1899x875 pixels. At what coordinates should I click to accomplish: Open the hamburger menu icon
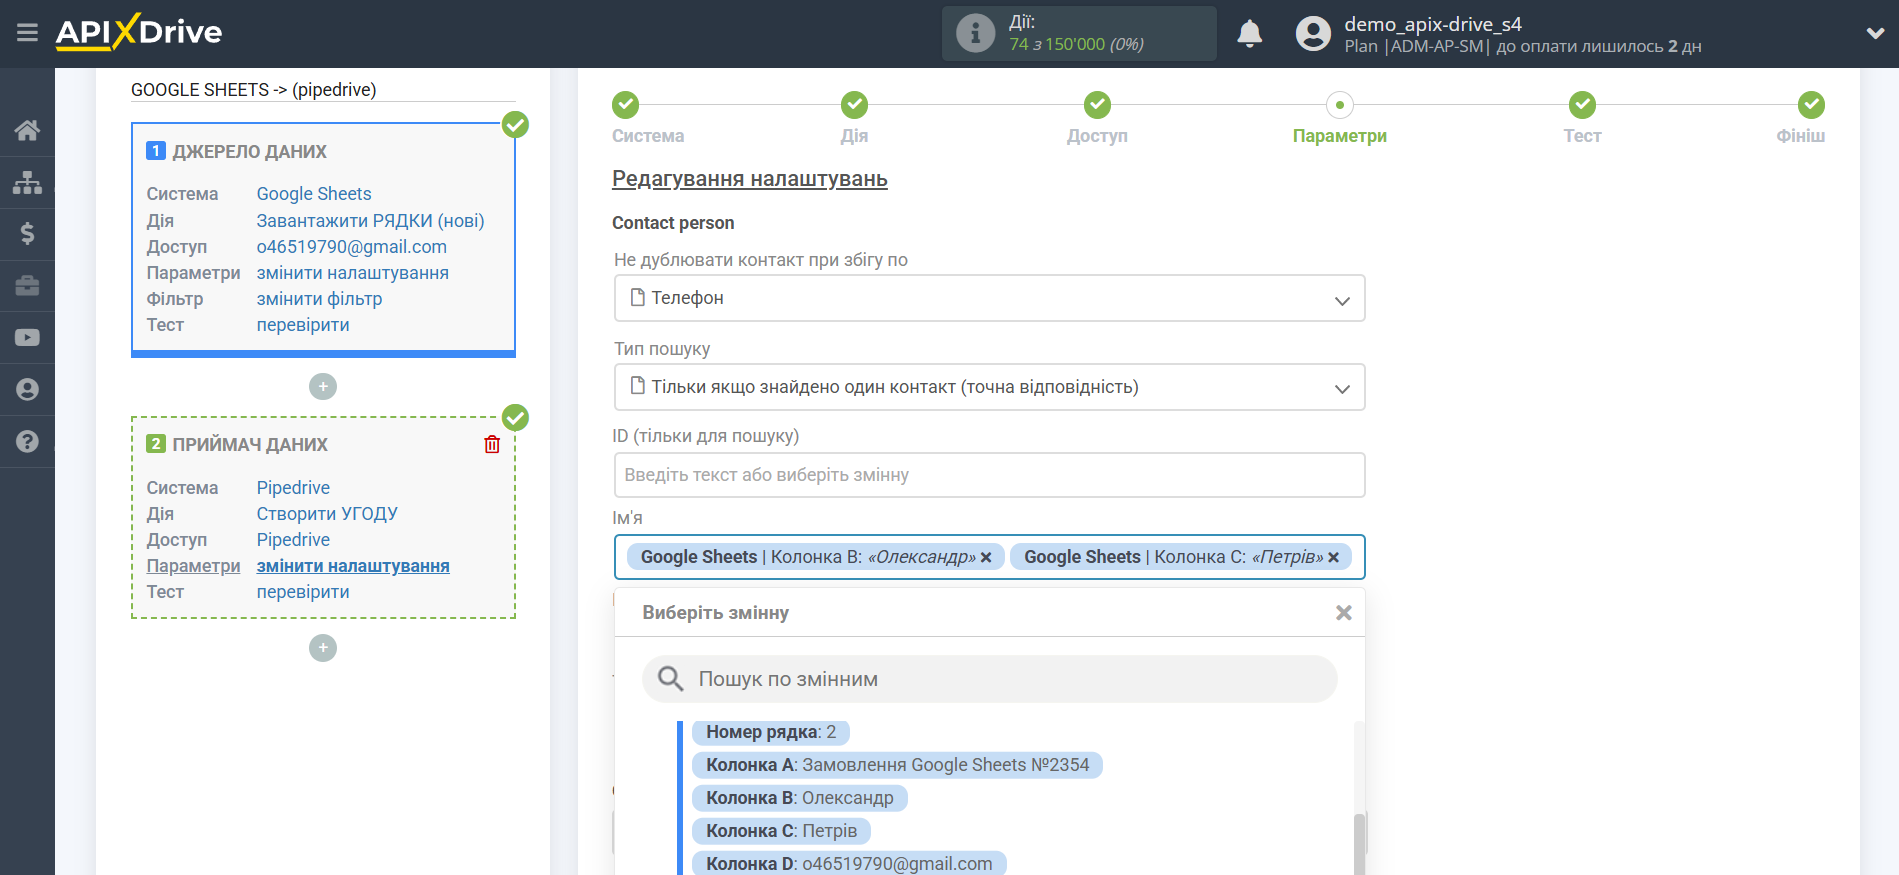pyautogui.click(x=27, y=33)
